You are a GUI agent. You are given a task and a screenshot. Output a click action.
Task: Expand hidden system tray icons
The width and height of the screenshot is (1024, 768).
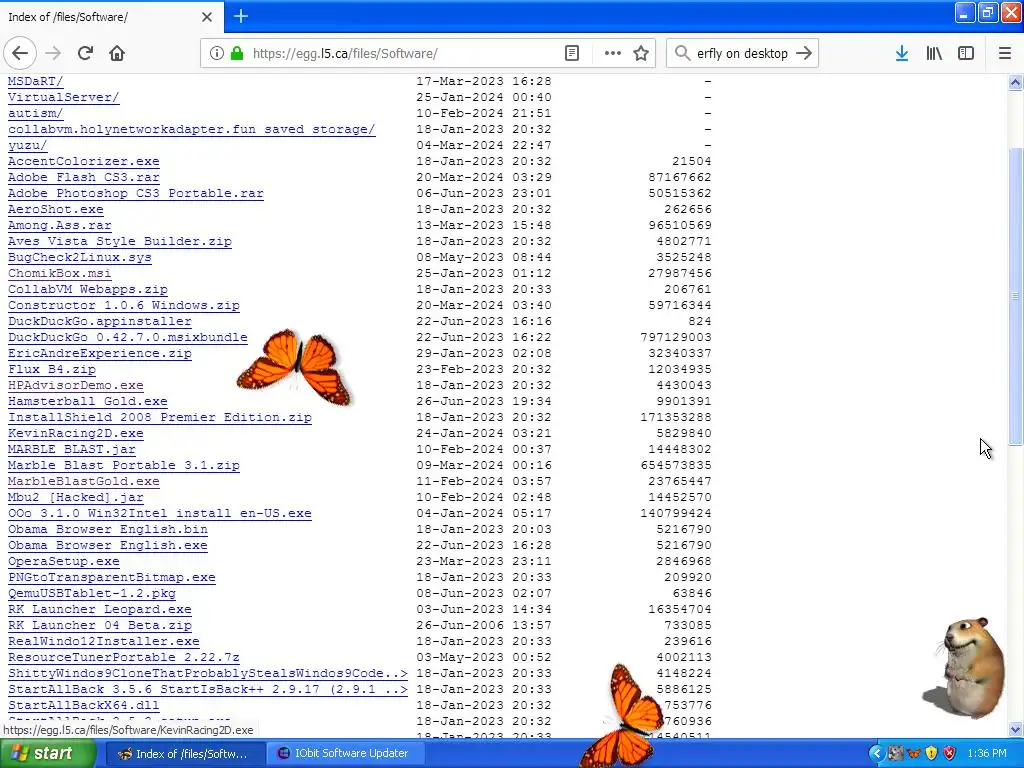(x=876, y=754)
